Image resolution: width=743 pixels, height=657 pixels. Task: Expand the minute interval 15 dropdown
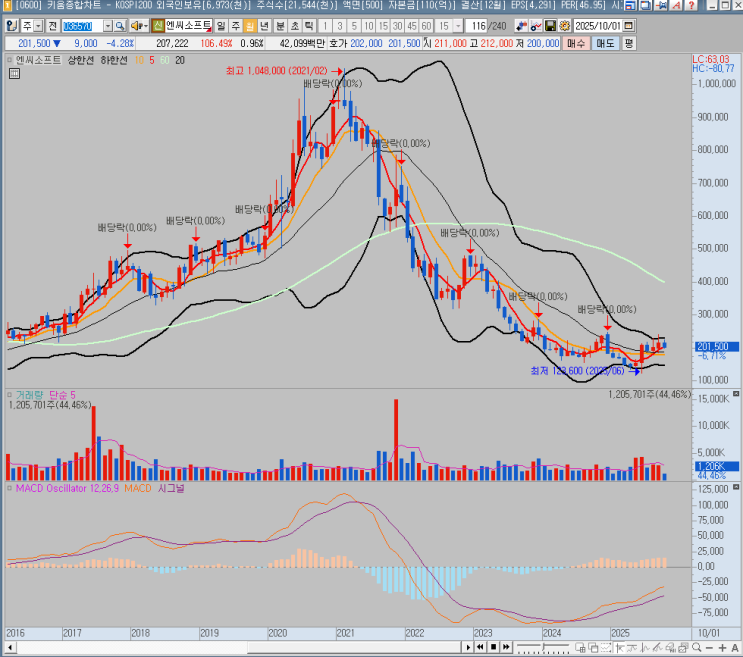click(x=458, y=26)
